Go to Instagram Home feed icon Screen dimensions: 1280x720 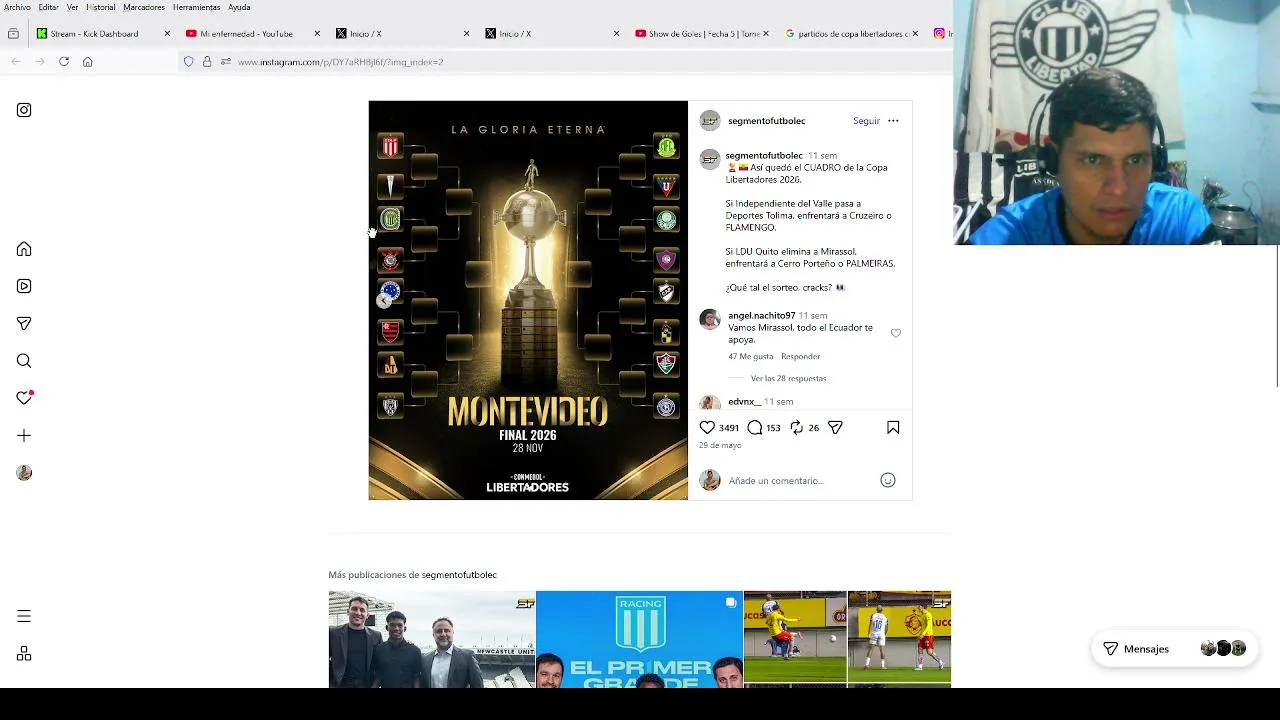click(24, 249)
